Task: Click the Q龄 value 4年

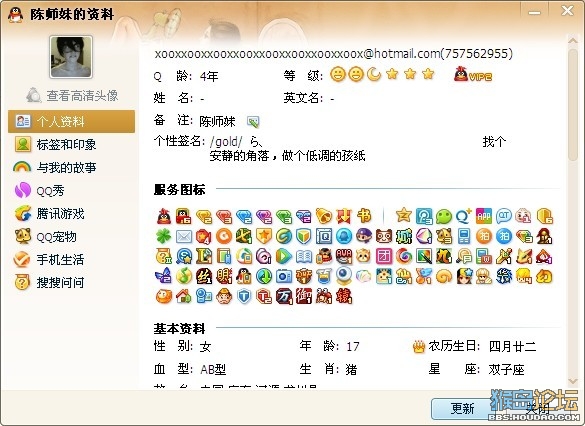Action: click(x=209, y=76)
